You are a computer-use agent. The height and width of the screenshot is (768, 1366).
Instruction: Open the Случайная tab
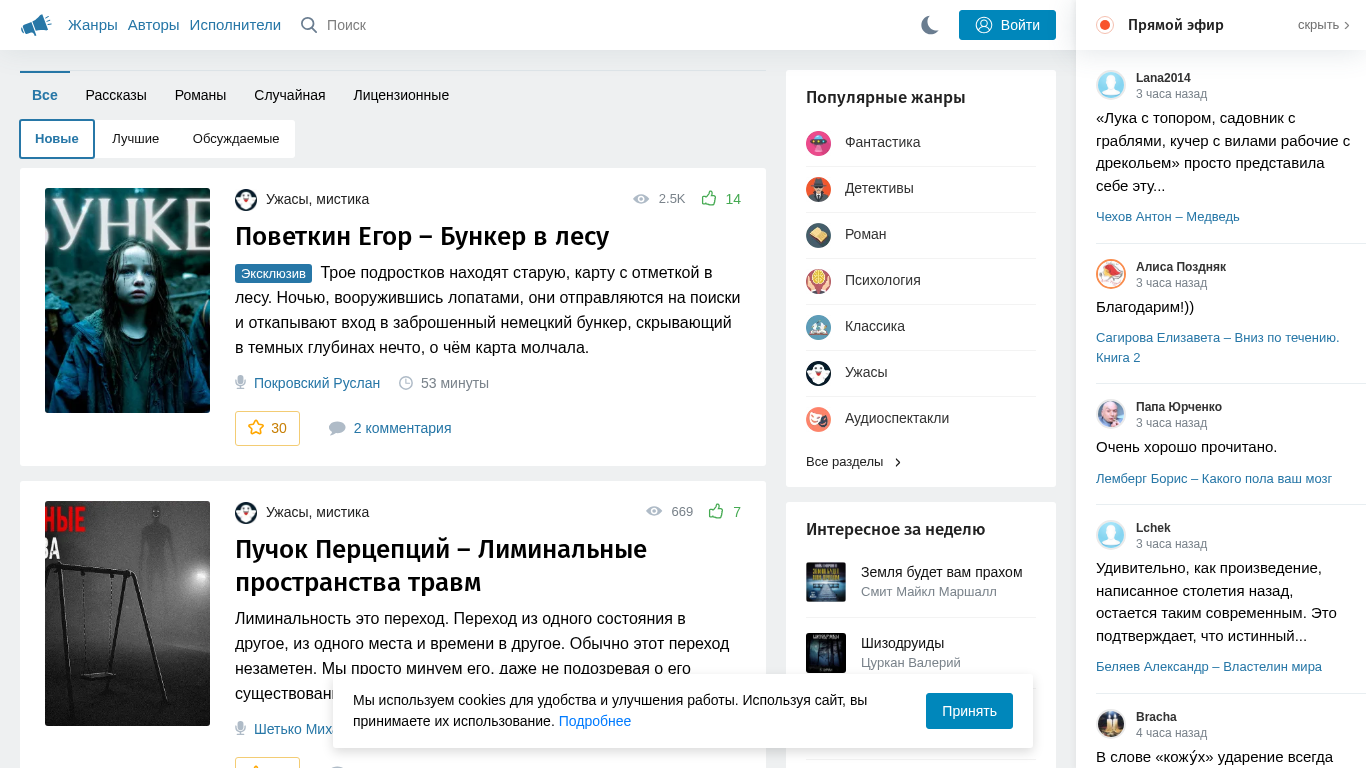(x=290, y=95)
